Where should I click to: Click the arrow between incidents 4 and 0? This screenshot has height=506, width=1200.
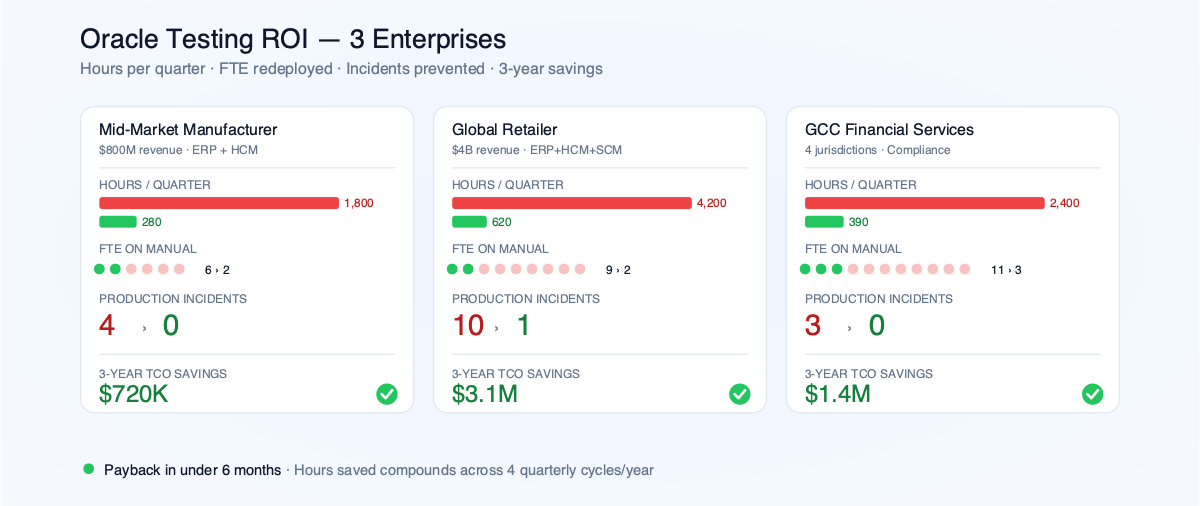pyautogui.click(x=144, y=328)
